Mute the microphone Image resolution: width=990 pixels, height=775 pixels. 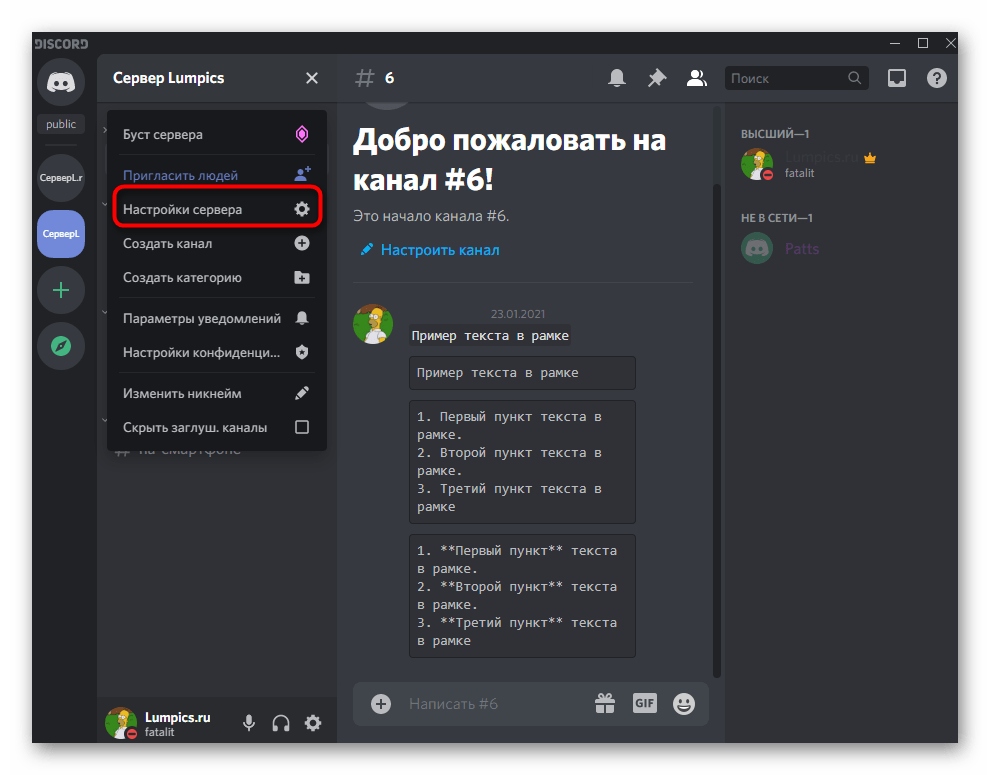pyautogui.click(x=249, y=723)
